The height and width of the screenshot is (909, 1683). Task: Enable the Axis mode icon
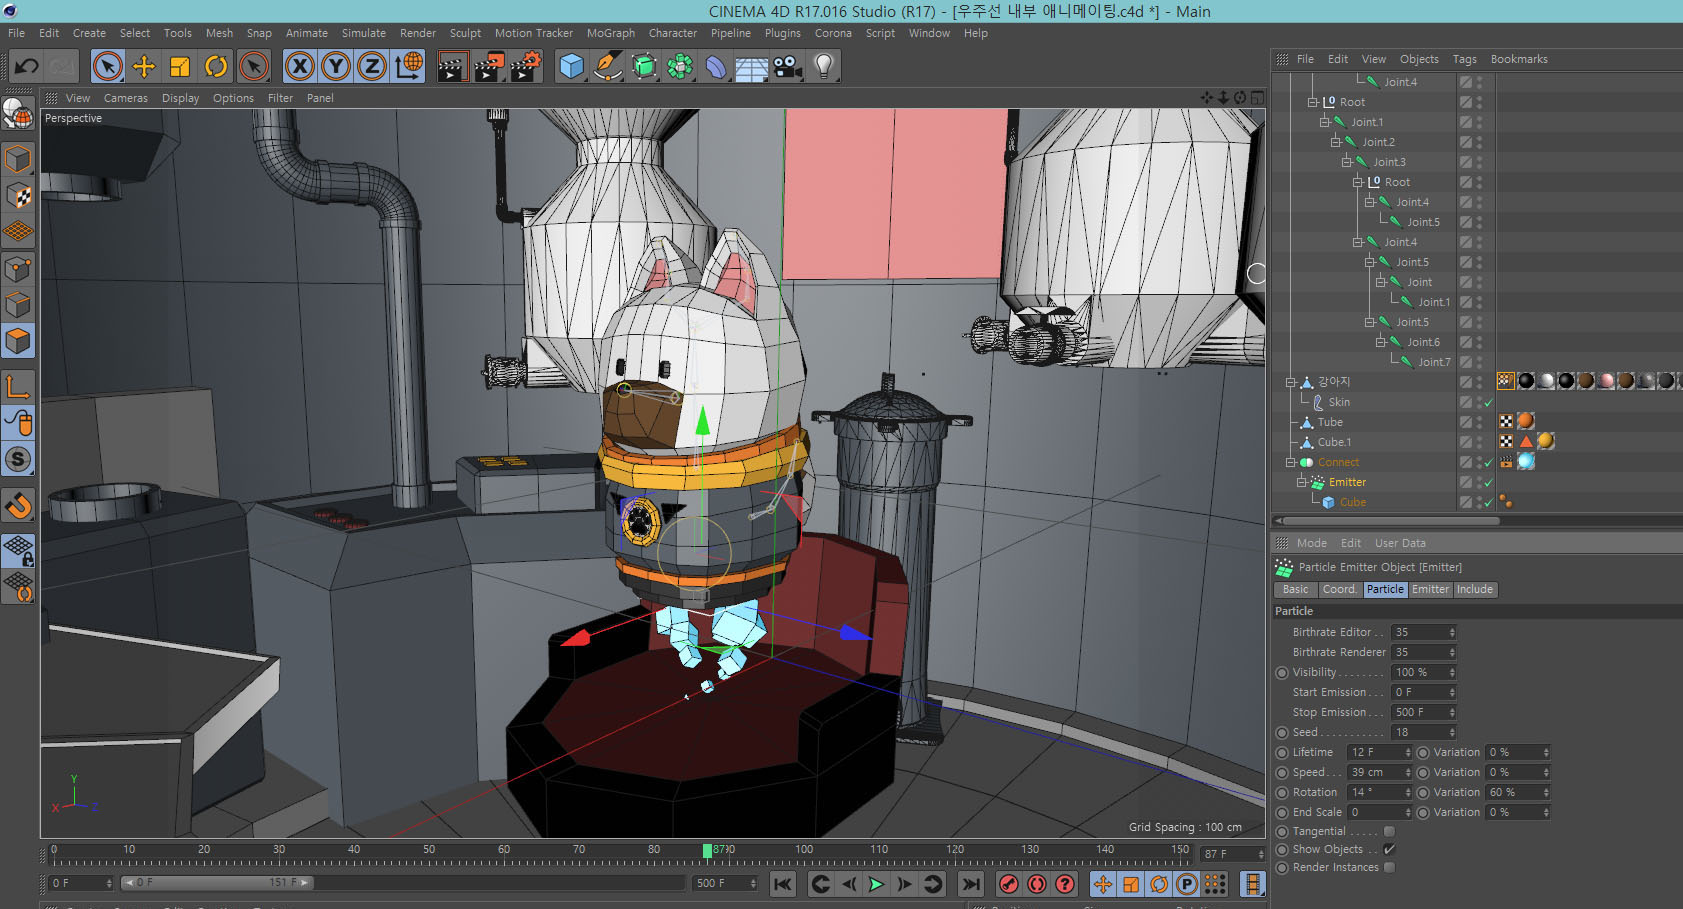(x=18, y=386)
